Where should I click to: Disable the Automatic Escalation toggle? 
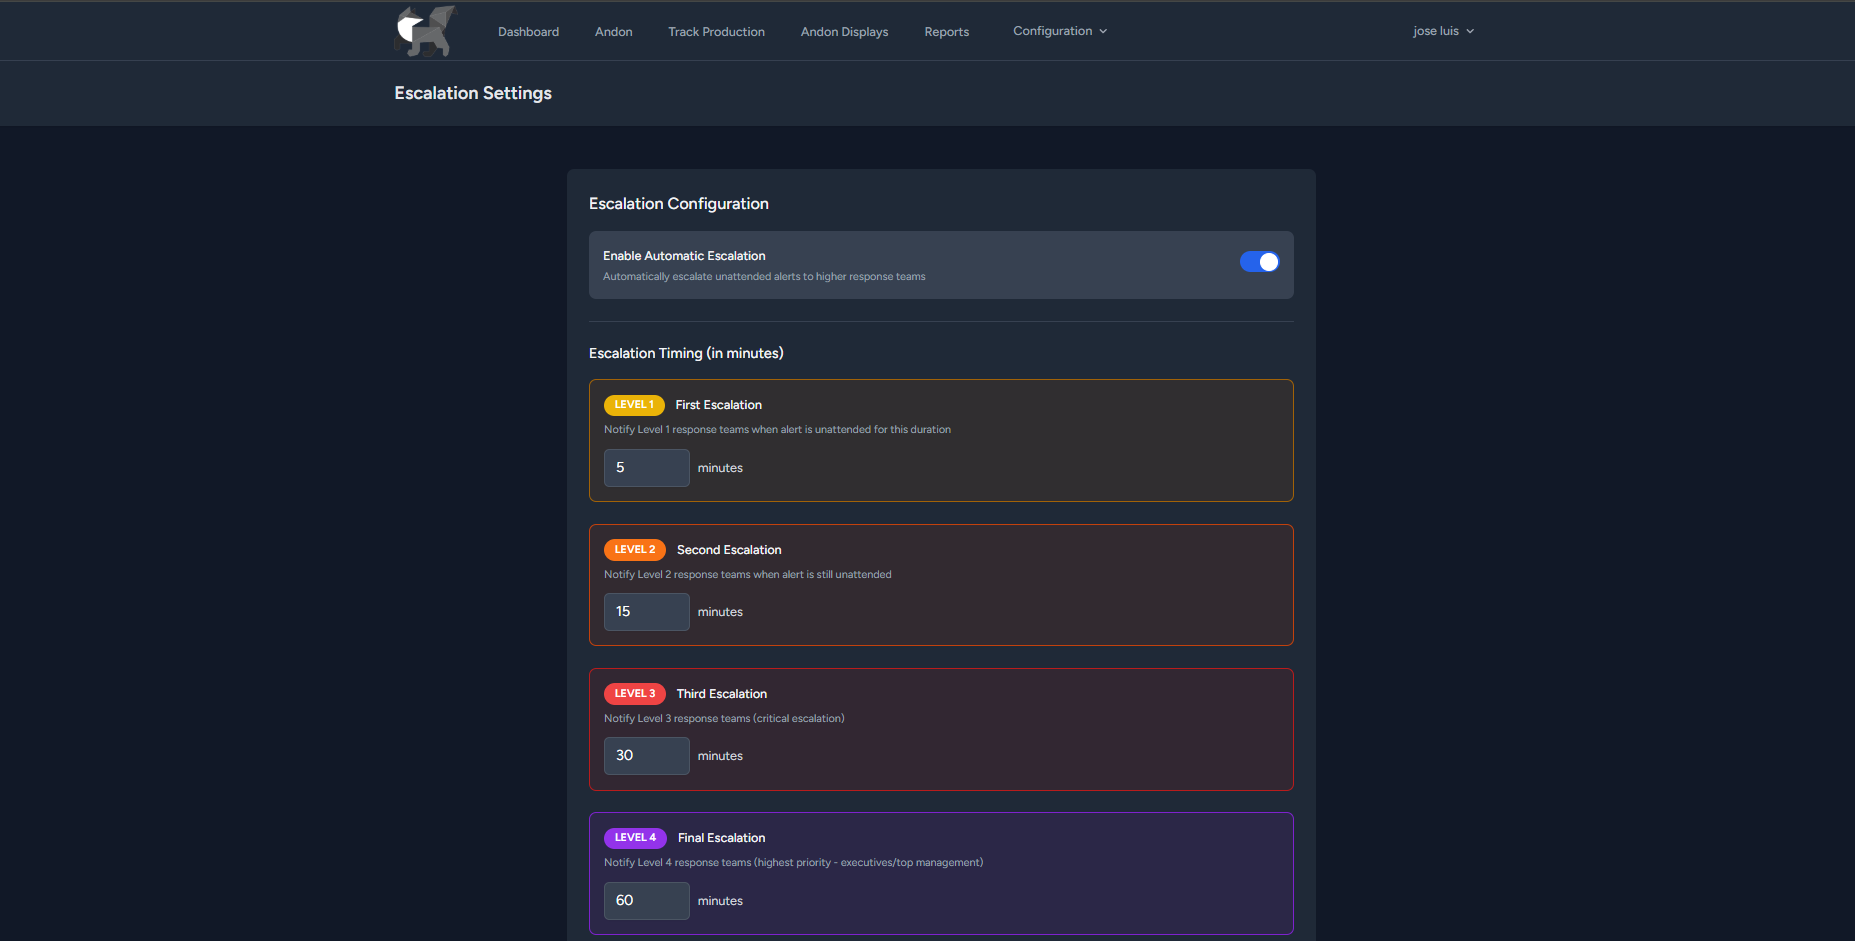pyautogui.click(x=1259, y=262)
